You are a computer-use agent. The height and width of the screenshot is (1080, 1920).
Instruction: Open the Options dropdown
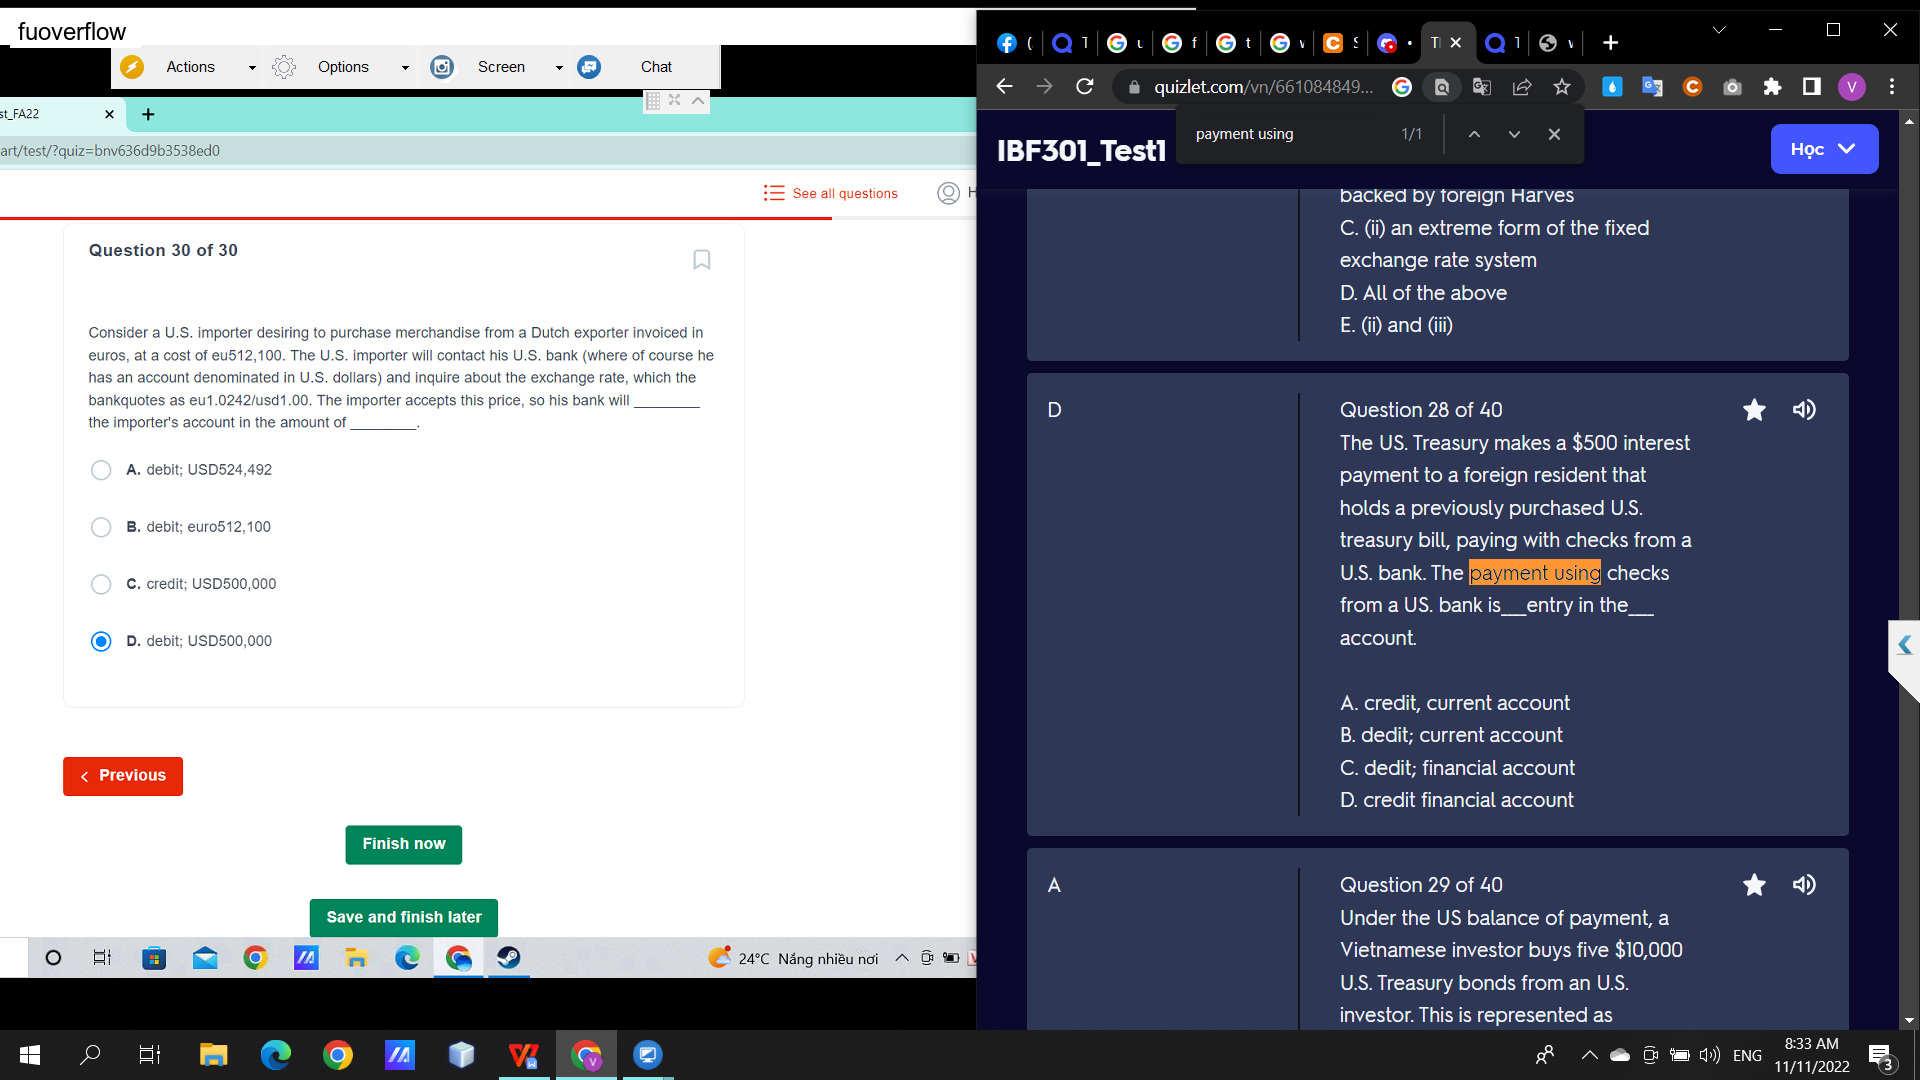(x=342, y=67)
